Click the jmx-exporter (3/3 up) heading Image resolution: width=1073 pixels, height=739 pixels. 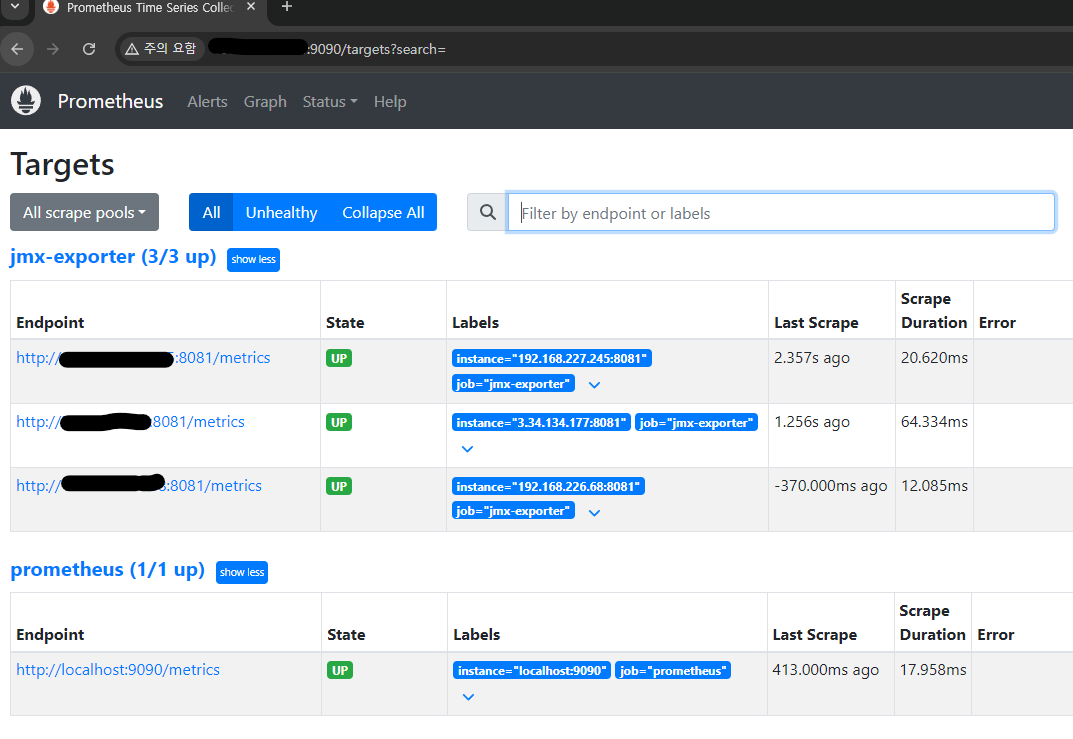click(113, 257)
